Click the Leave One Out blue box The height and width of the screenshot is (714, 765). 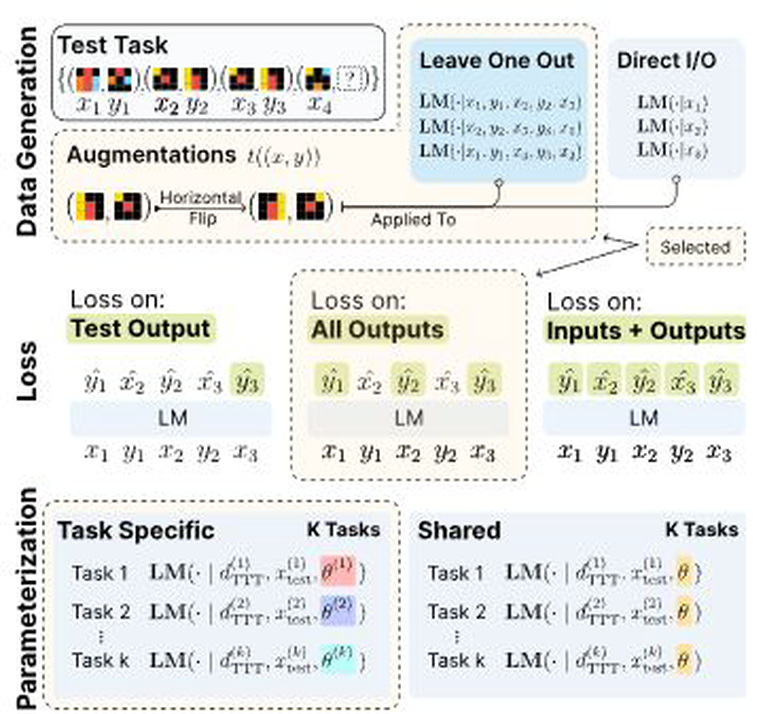(x=499, y=110)
